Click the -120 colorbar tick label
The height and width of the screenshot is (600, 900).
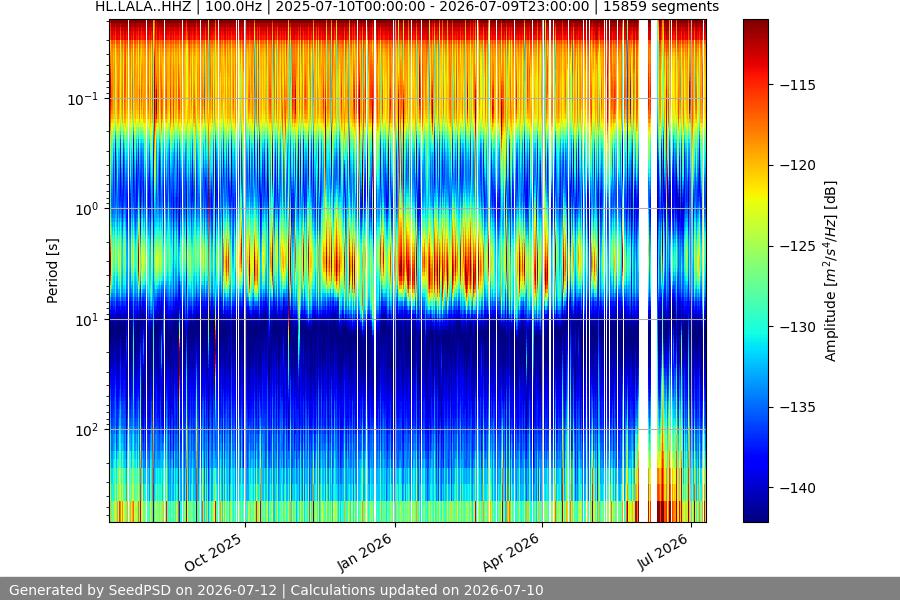798,165
